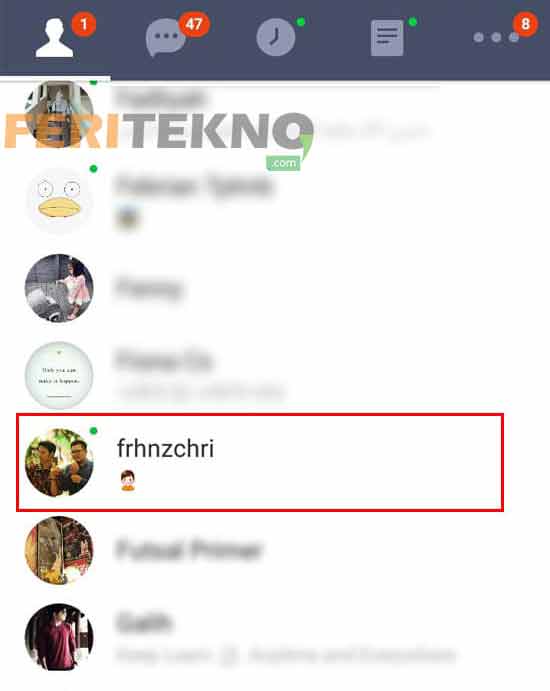Open the Chats tab speech bubble icon
Screen dimensions: 550x691
165,38
